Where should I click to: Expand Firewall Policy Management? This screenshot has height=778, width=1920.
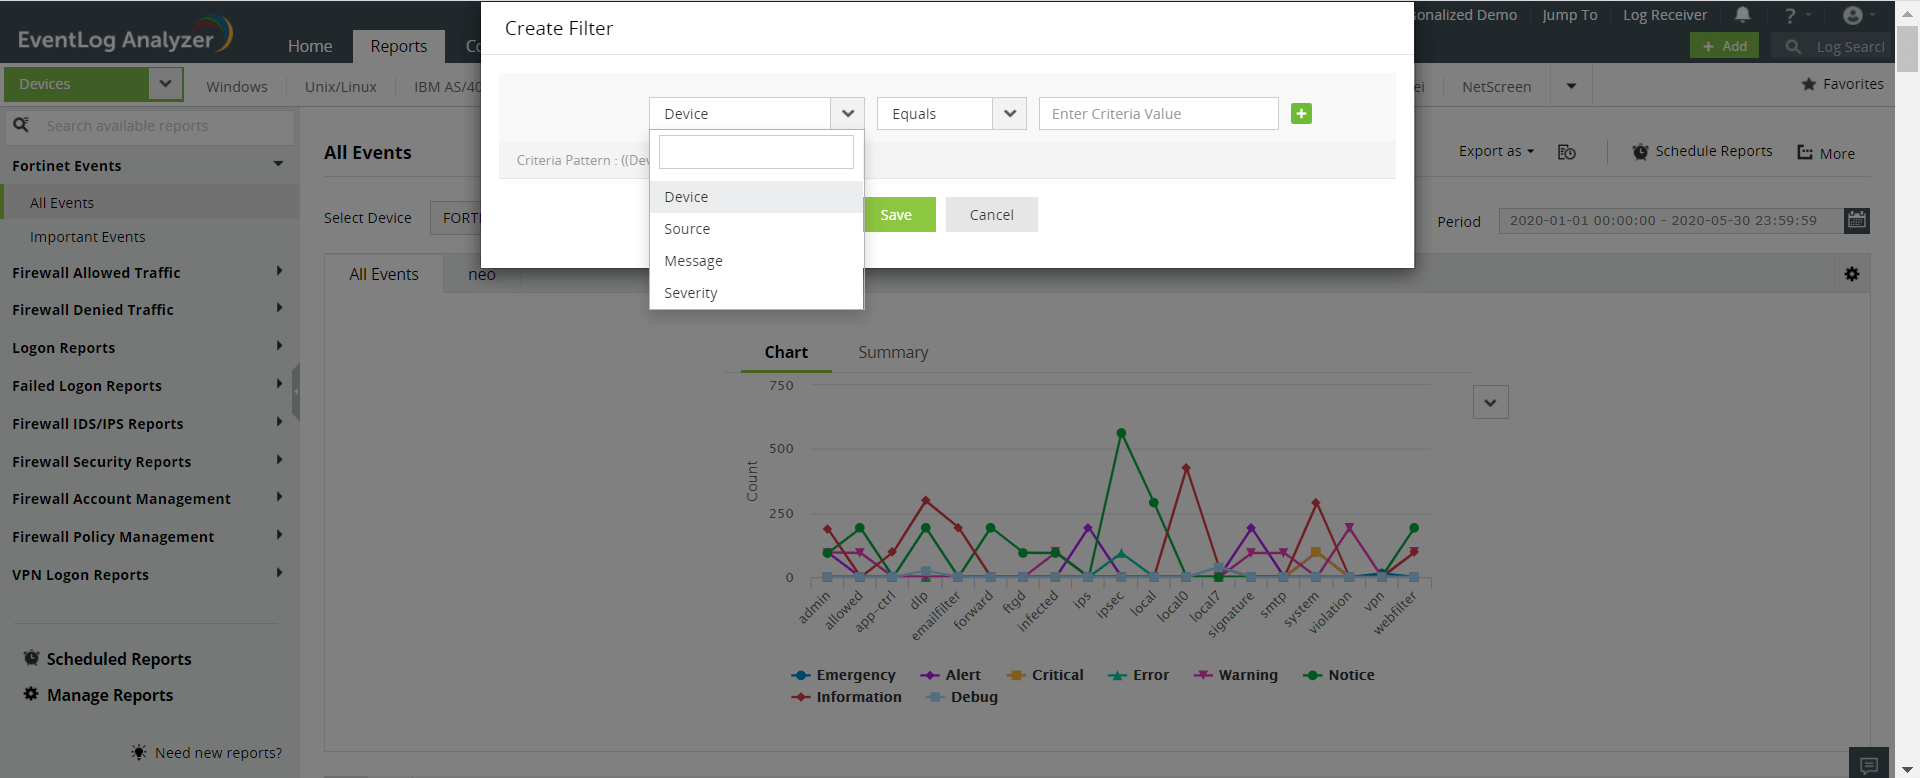click(279, 535)
